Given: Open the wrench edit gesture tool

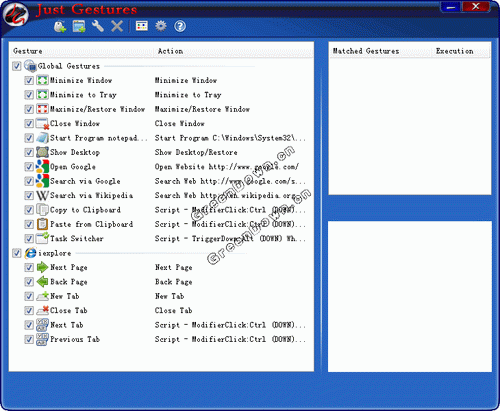Looking at the screenshot, I should (98, 26).
